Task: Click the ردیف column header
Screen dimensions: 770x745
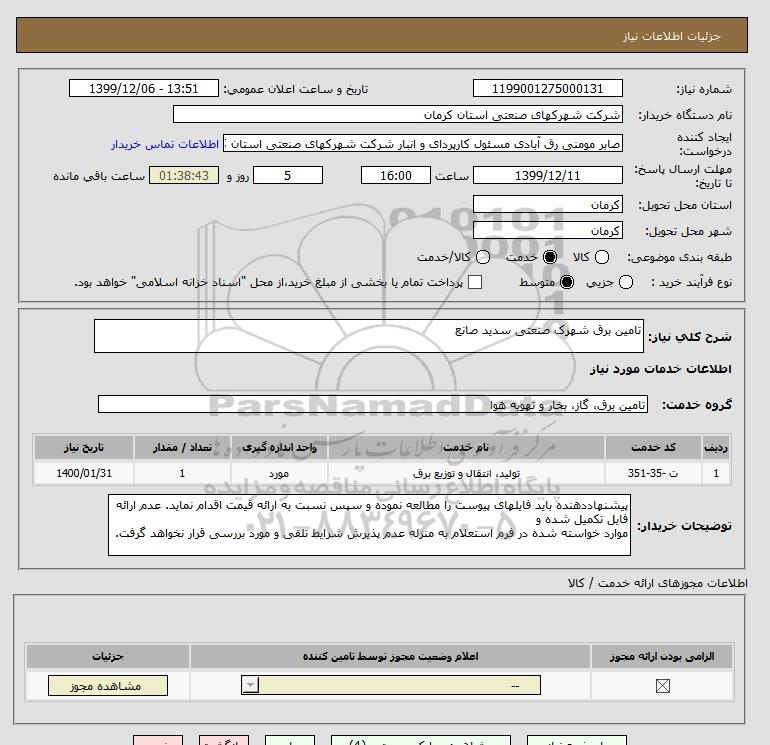Action: pyautogui.click(x=715, y=447)
